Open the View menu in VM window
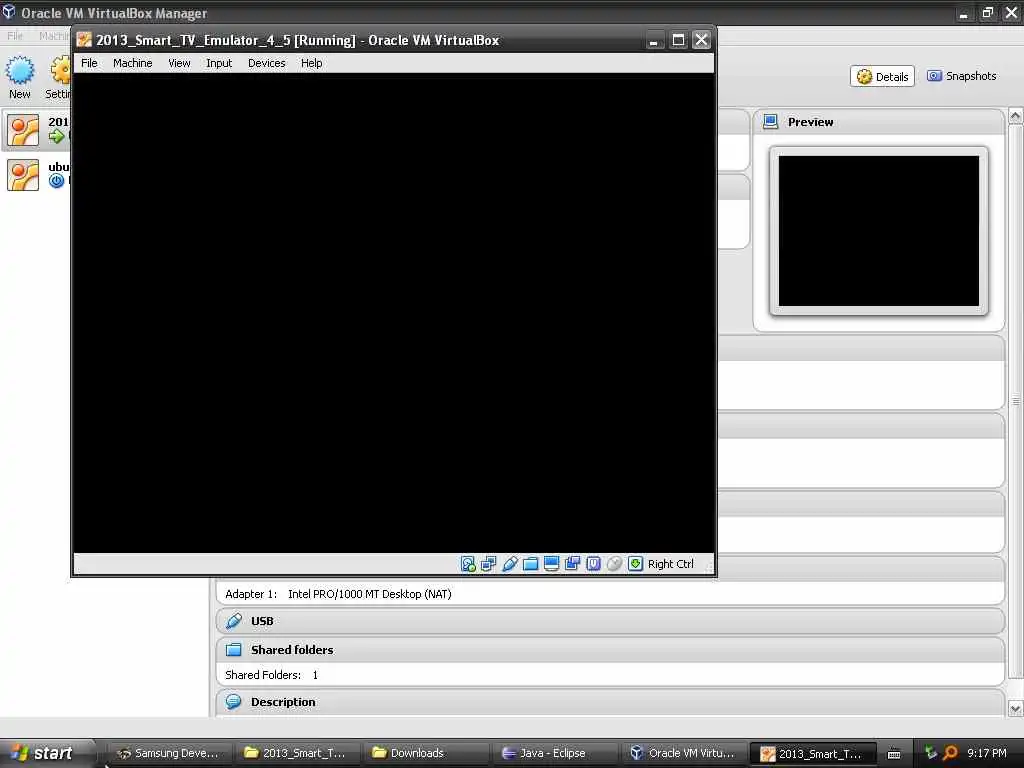The height and width of the screenshot is (768, 1024). 179,63
